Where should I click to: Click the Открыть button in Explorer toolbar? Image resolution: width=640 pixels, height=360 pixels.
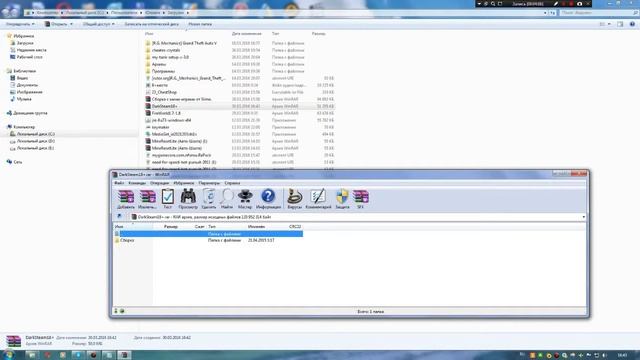[x=56, y=24]
